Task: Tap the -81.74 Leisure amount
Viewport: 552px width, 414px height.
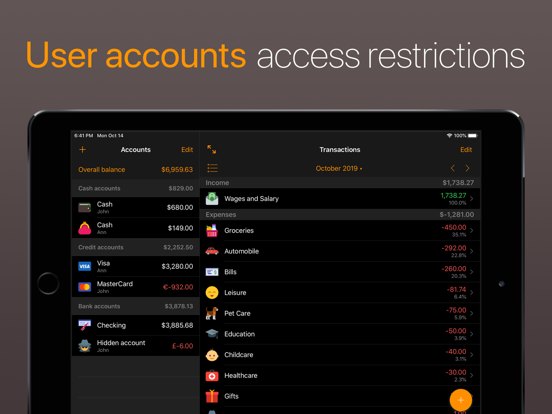Action: tap(456, 290)
